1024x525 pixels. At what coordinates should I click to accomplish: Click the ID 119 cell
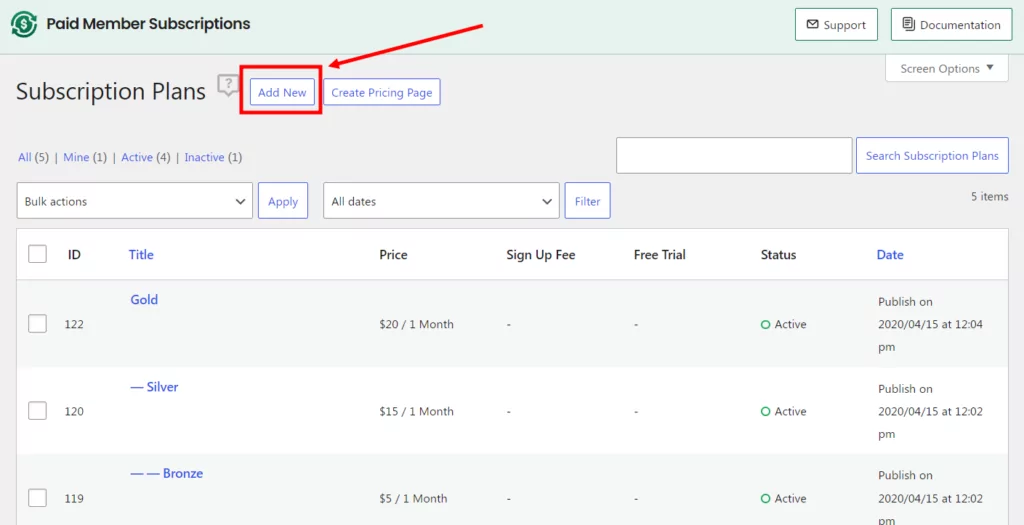[74, 498]
